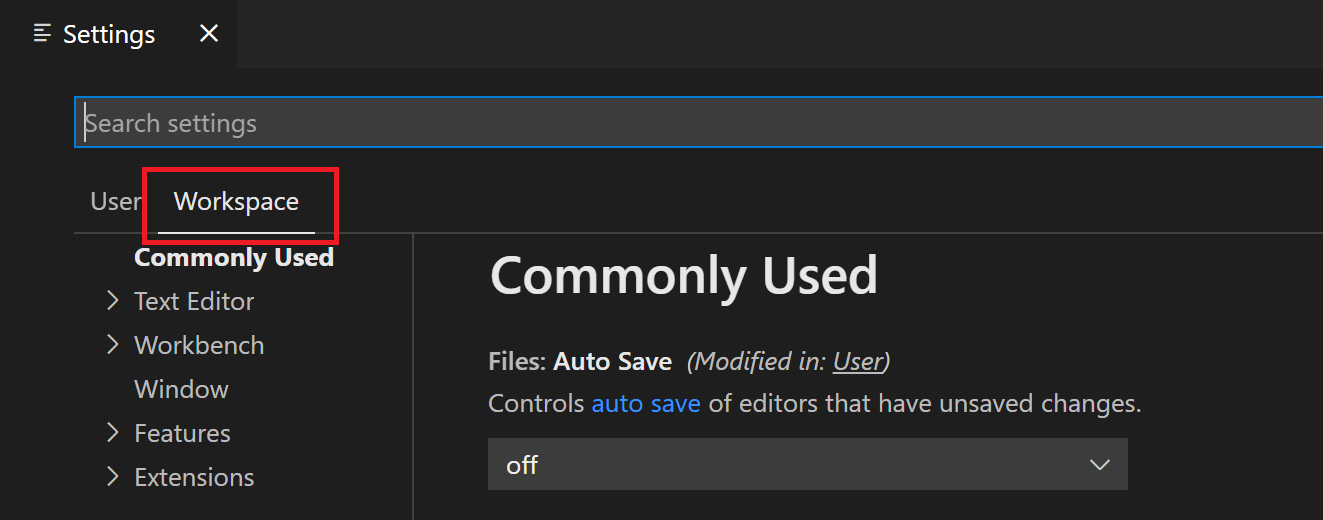Click the Text Editor category label
1323x520 pixels.
click(194, 301)
